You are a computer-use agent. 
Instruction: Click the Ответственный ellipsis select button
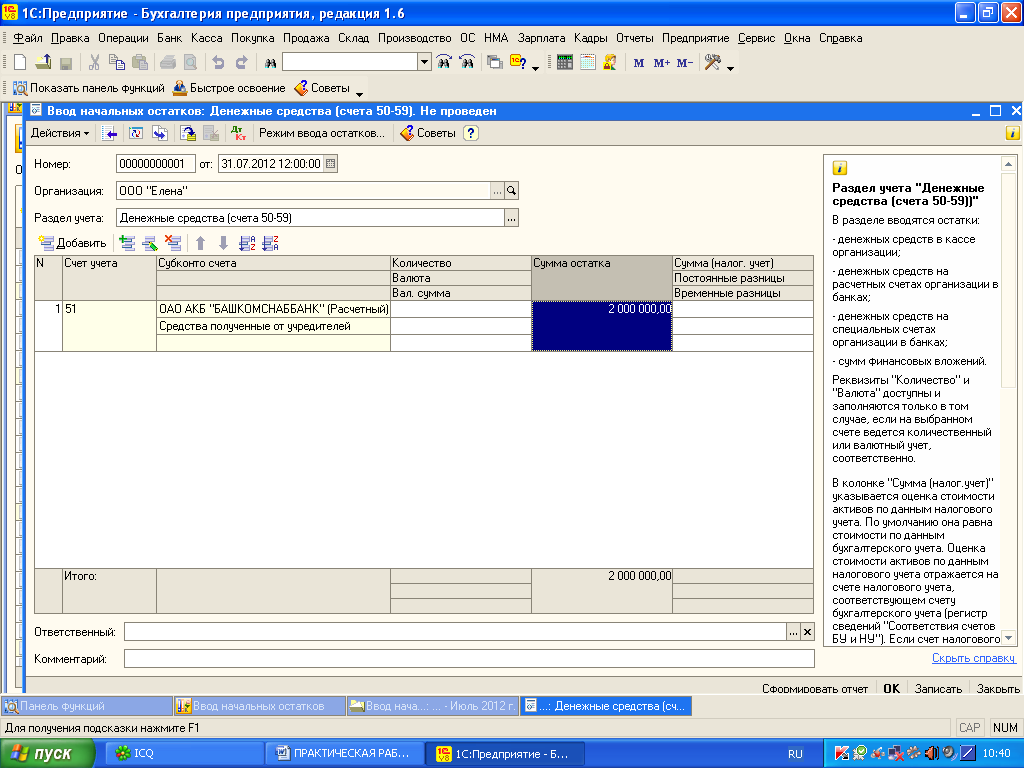793,632
